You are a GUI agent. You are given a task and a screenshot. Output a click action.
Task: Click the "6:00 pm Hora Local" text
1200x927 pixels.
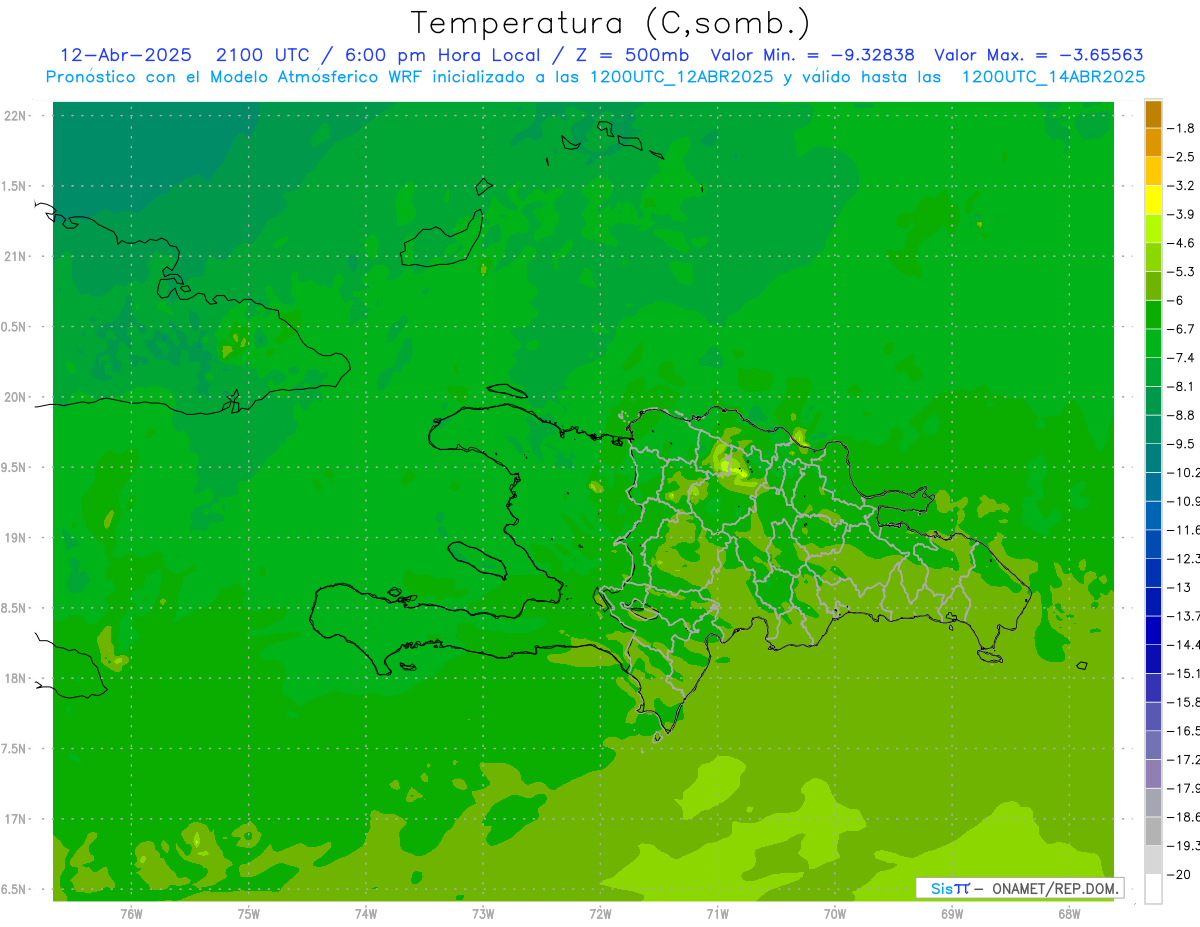pyautogui.click(x=445, y=55)
